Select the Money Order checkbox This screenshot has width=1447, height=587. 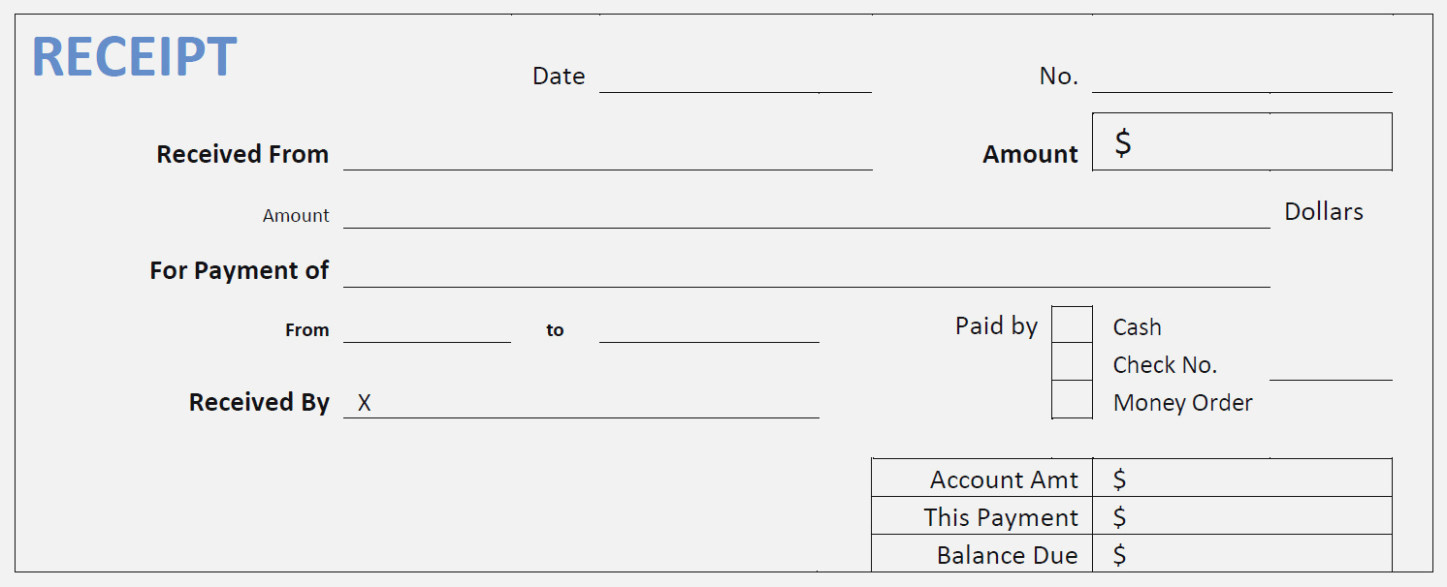click(1072, 400)
